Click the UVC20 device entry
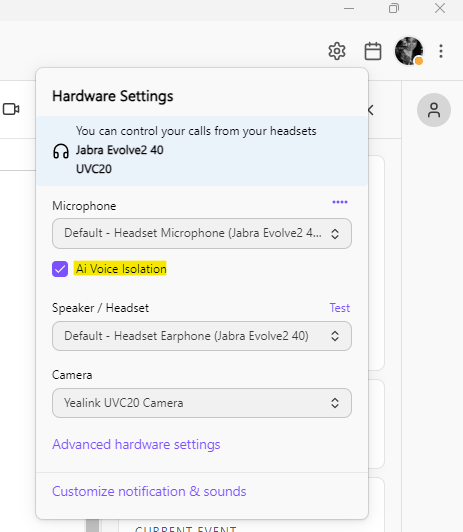This screenshot has height=532, width=463. pyautogui.click(x=94, y=169)
